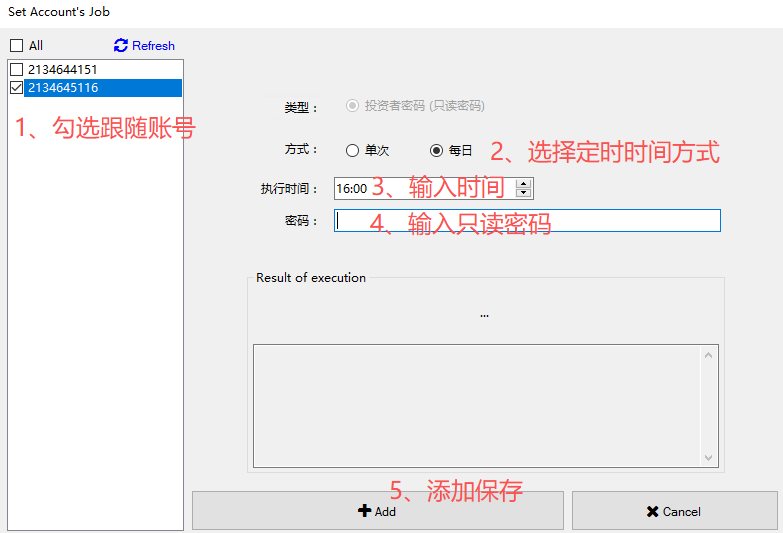Check the box for account 2134644151
This screenshot has height=533, width=783.
[16, 70]
